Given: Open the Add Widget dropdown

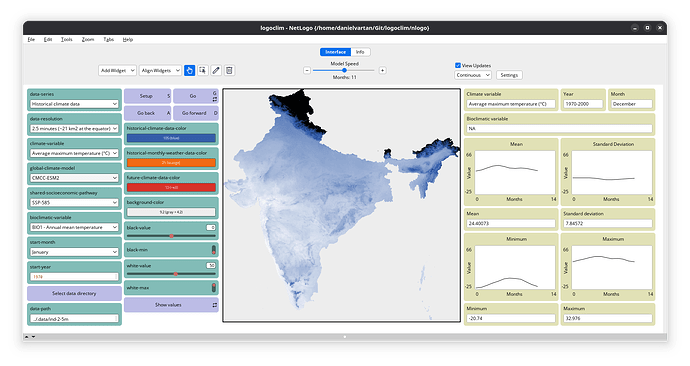Looking at the screenshot, I should pyautogui.click(x=117, y=70).
